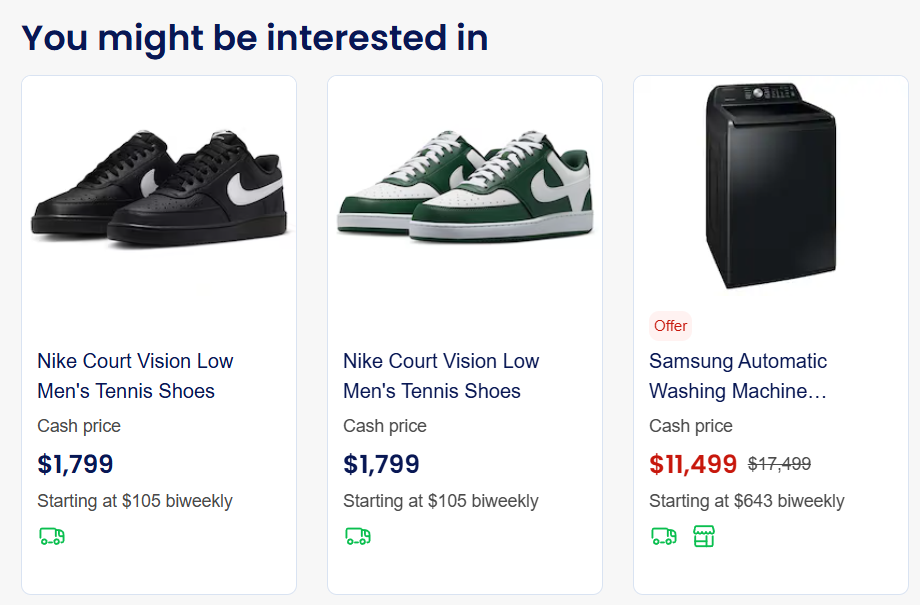The image size is (920, 605).
Task: Open Samsung Automatic Washing Machine title link
Action: 738,376
